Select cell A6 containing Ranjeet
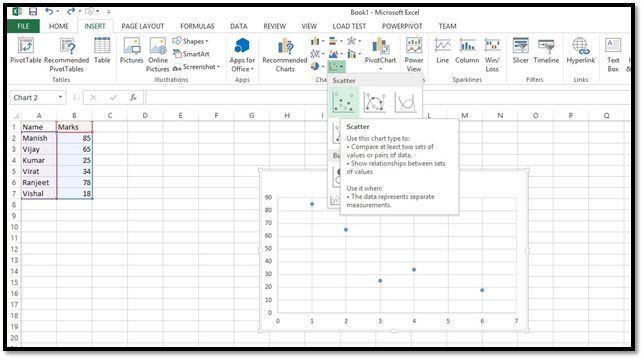This screenshot has height=360, width=644. tap(39, 182)
